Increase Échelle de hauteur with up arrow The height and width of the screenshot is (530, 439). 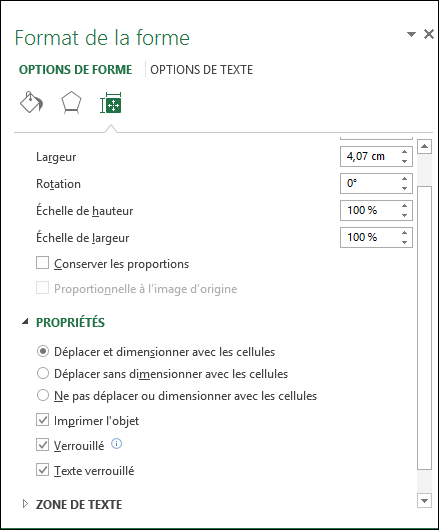coord(405,206)
